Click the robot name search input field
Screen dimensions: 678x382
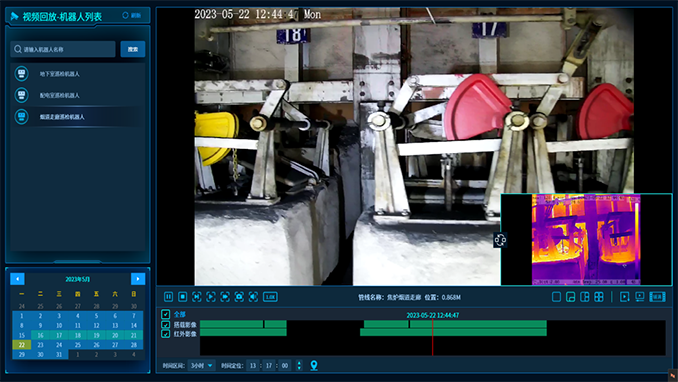point(63,49)
